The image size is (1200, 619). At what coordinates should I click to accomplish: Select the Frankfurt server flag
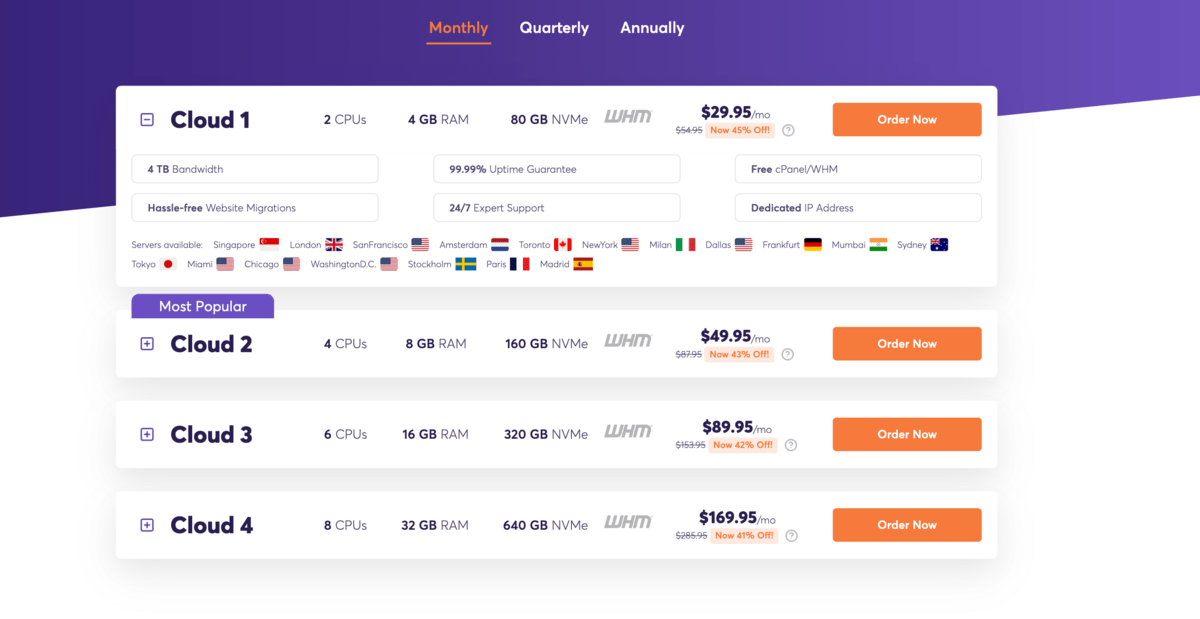pyautogui.click(x=811, y=243)
